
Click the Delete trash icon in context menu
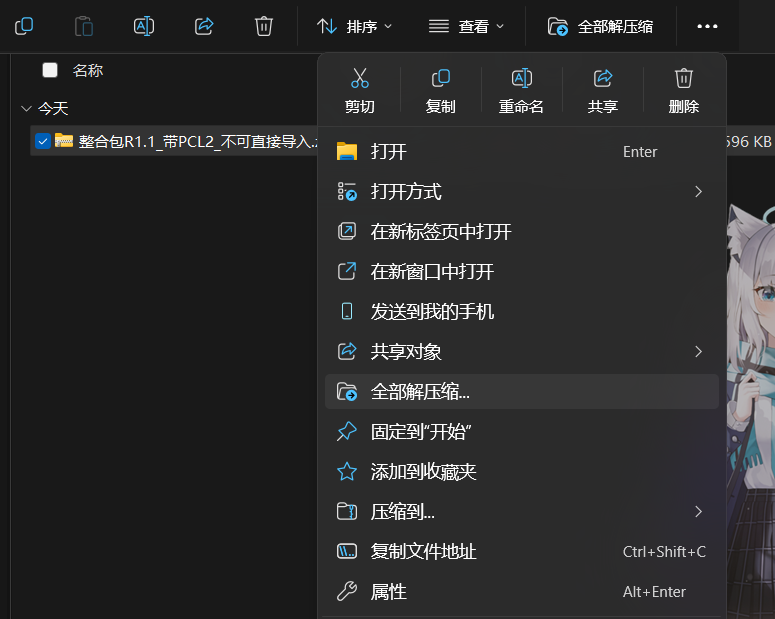pos(684,79)
